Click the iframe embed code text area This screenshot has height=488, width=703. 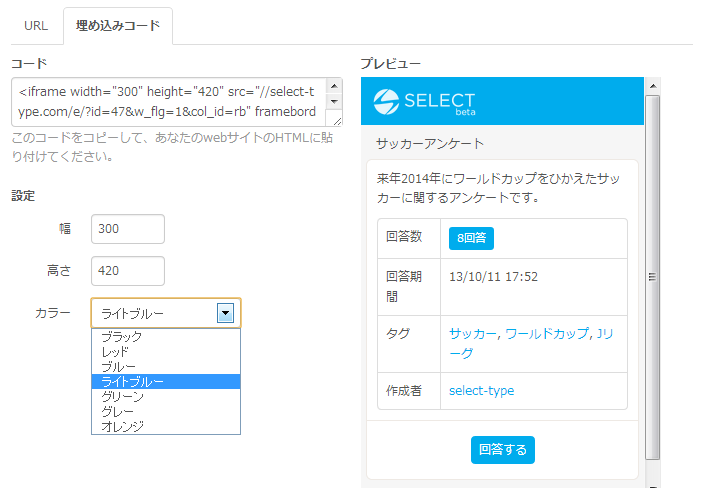[x=176, y=101]
